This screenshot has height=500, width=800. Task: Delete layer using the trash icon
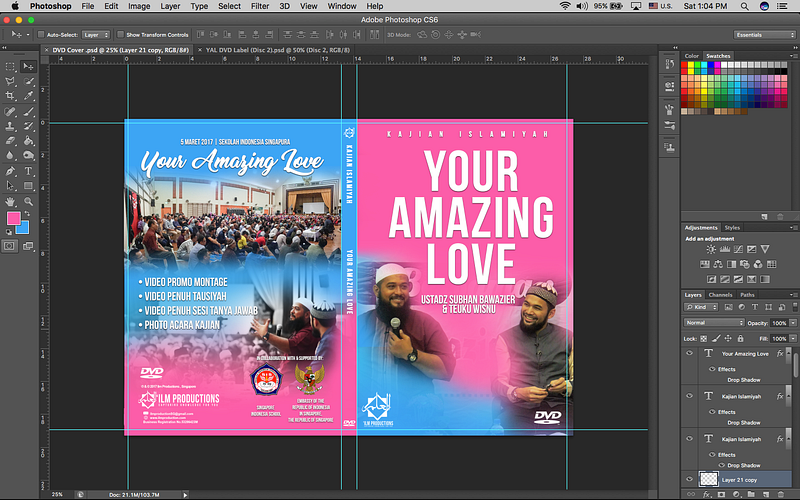point(781,494)
